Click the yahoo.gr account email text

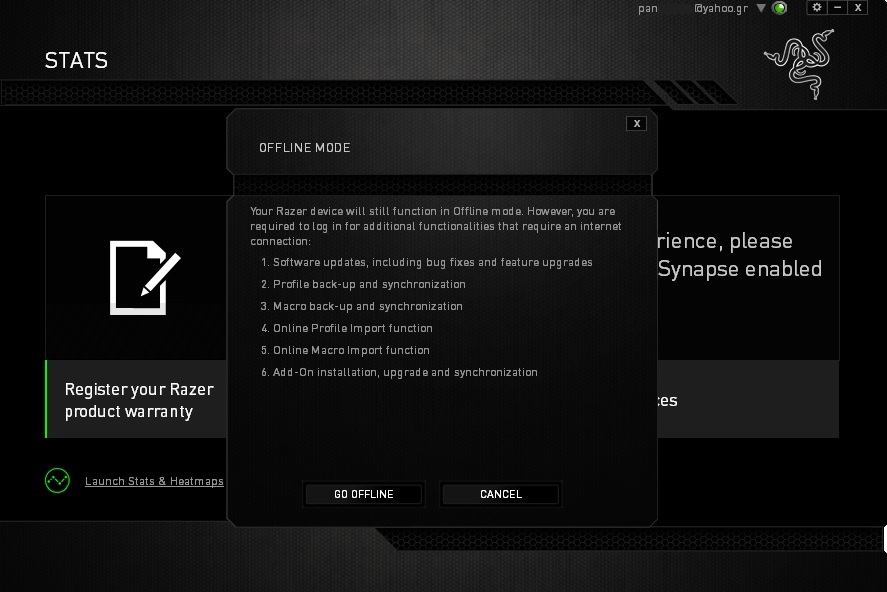point(692,8)
